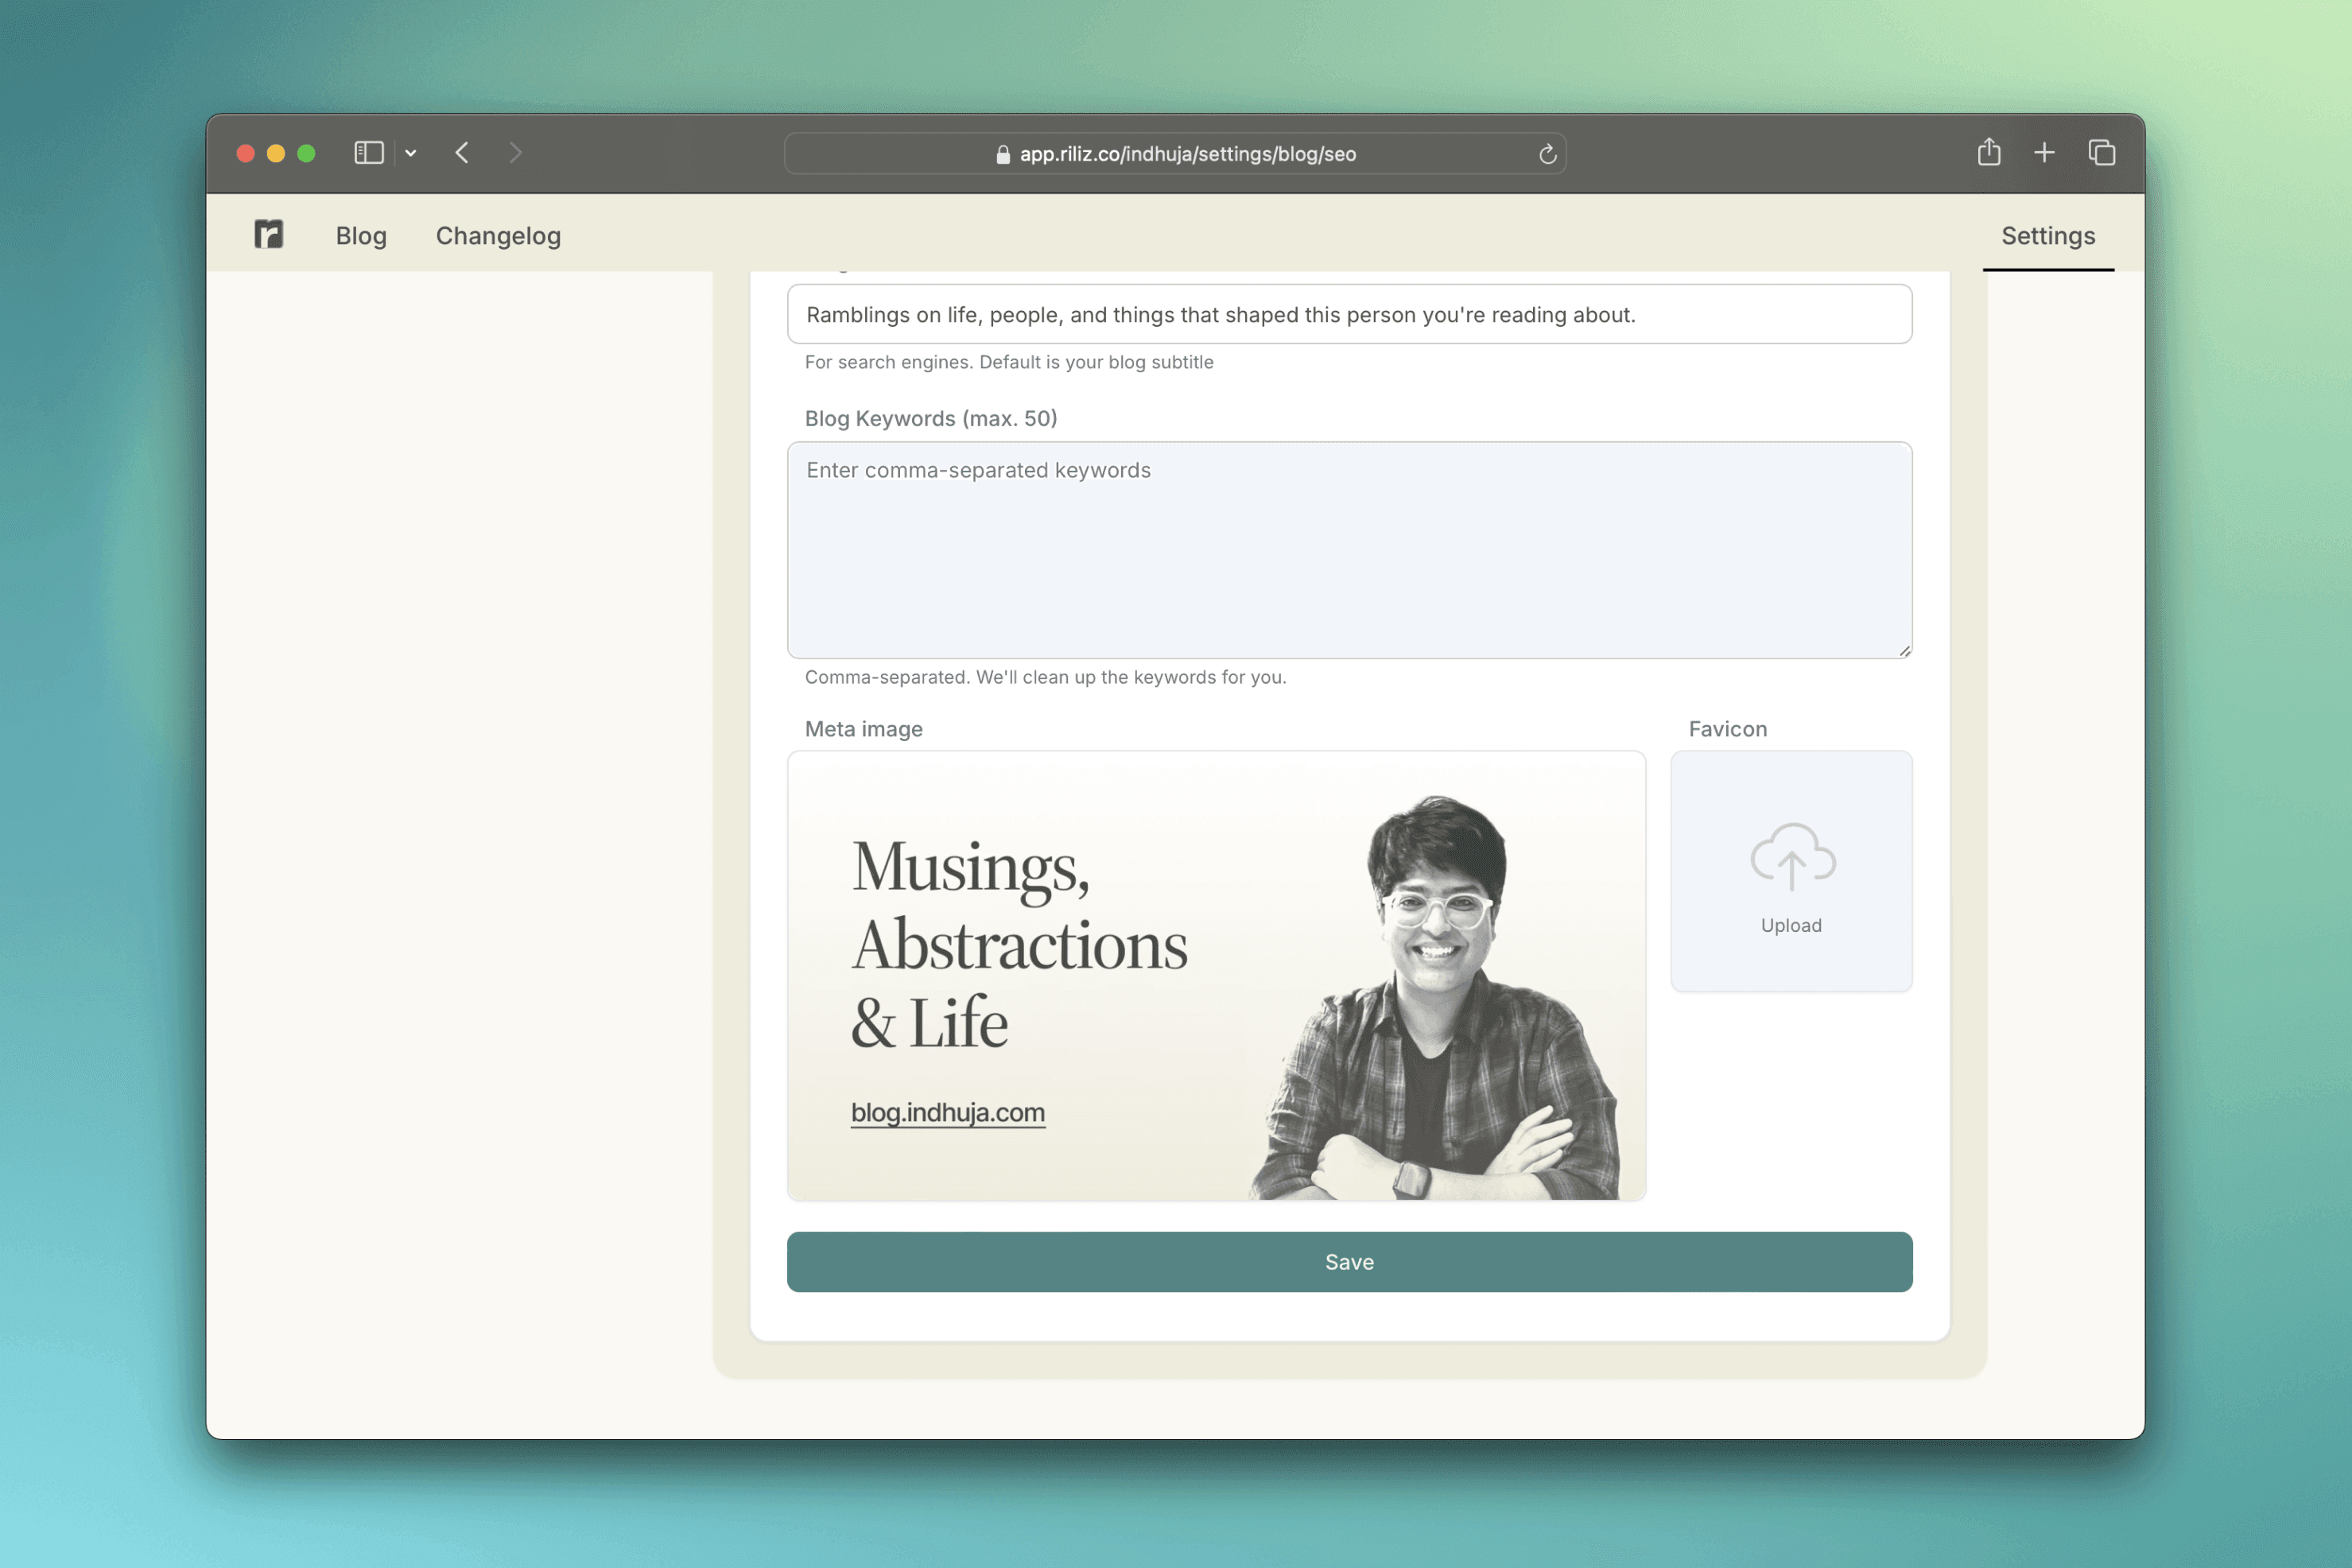Click the cloud upload favicon icon
The width and height of the screenshot is (2352, 1568).
[x=1791, y=857]
